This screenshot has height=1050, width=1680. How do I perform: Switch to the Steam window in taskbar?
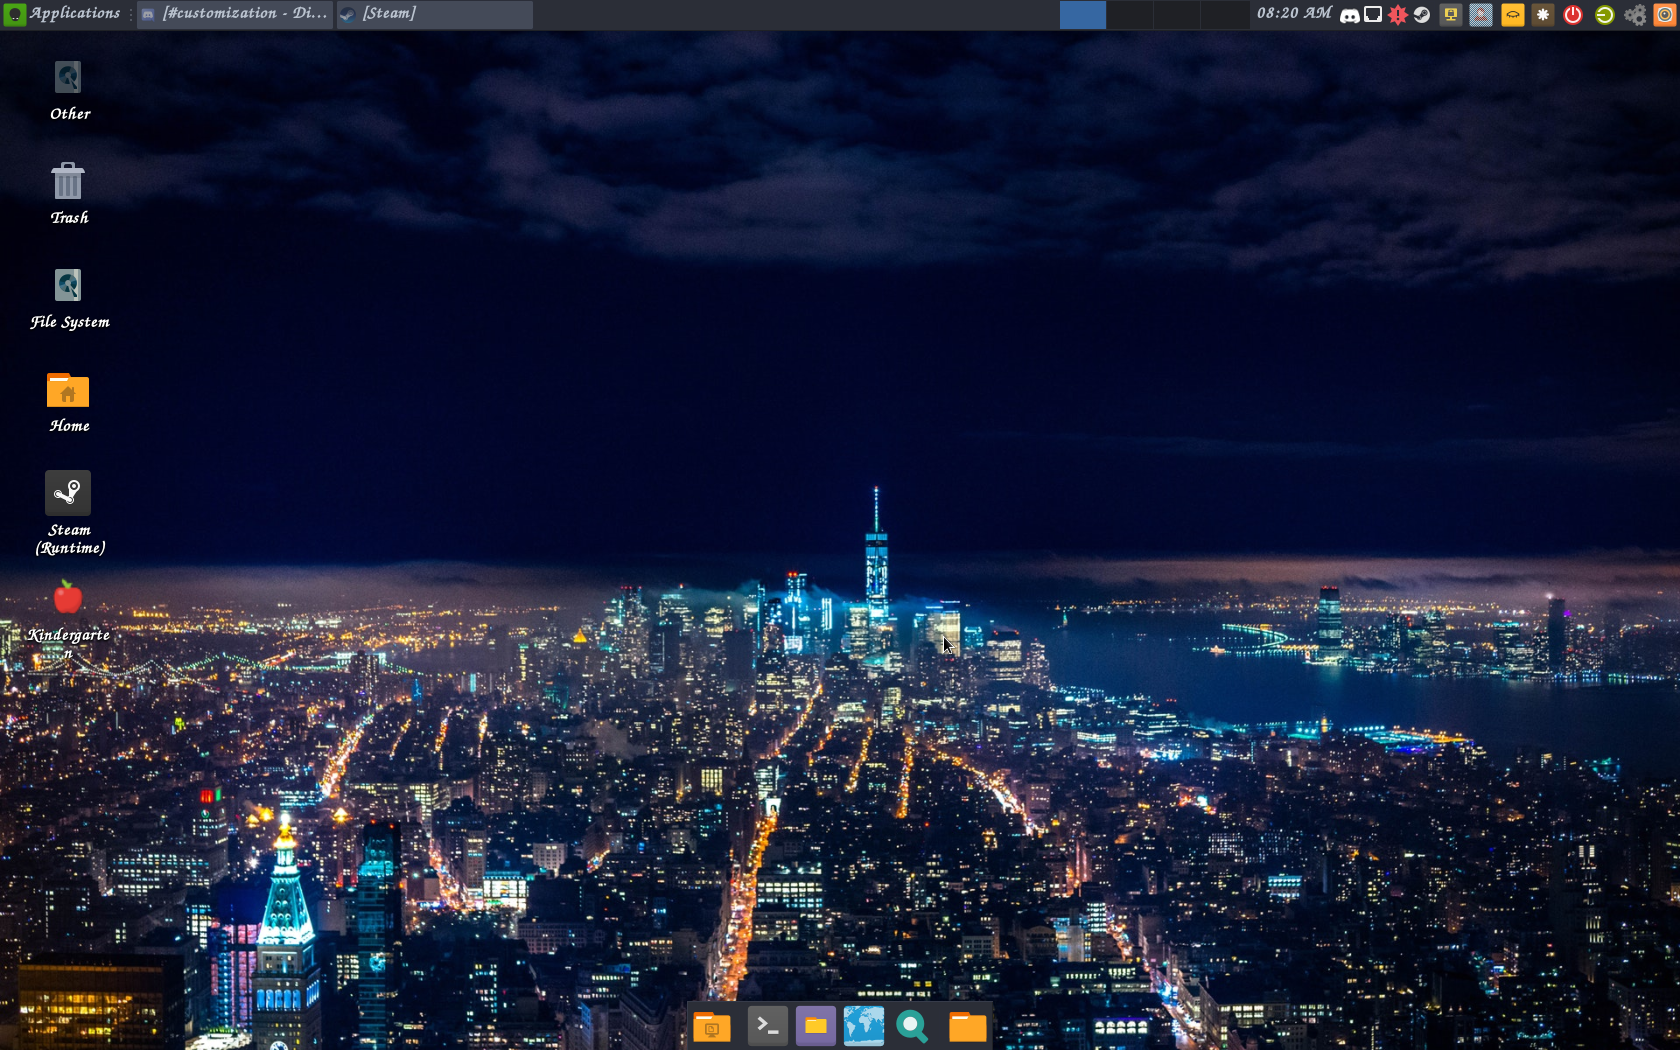click(x=434, y=14)
